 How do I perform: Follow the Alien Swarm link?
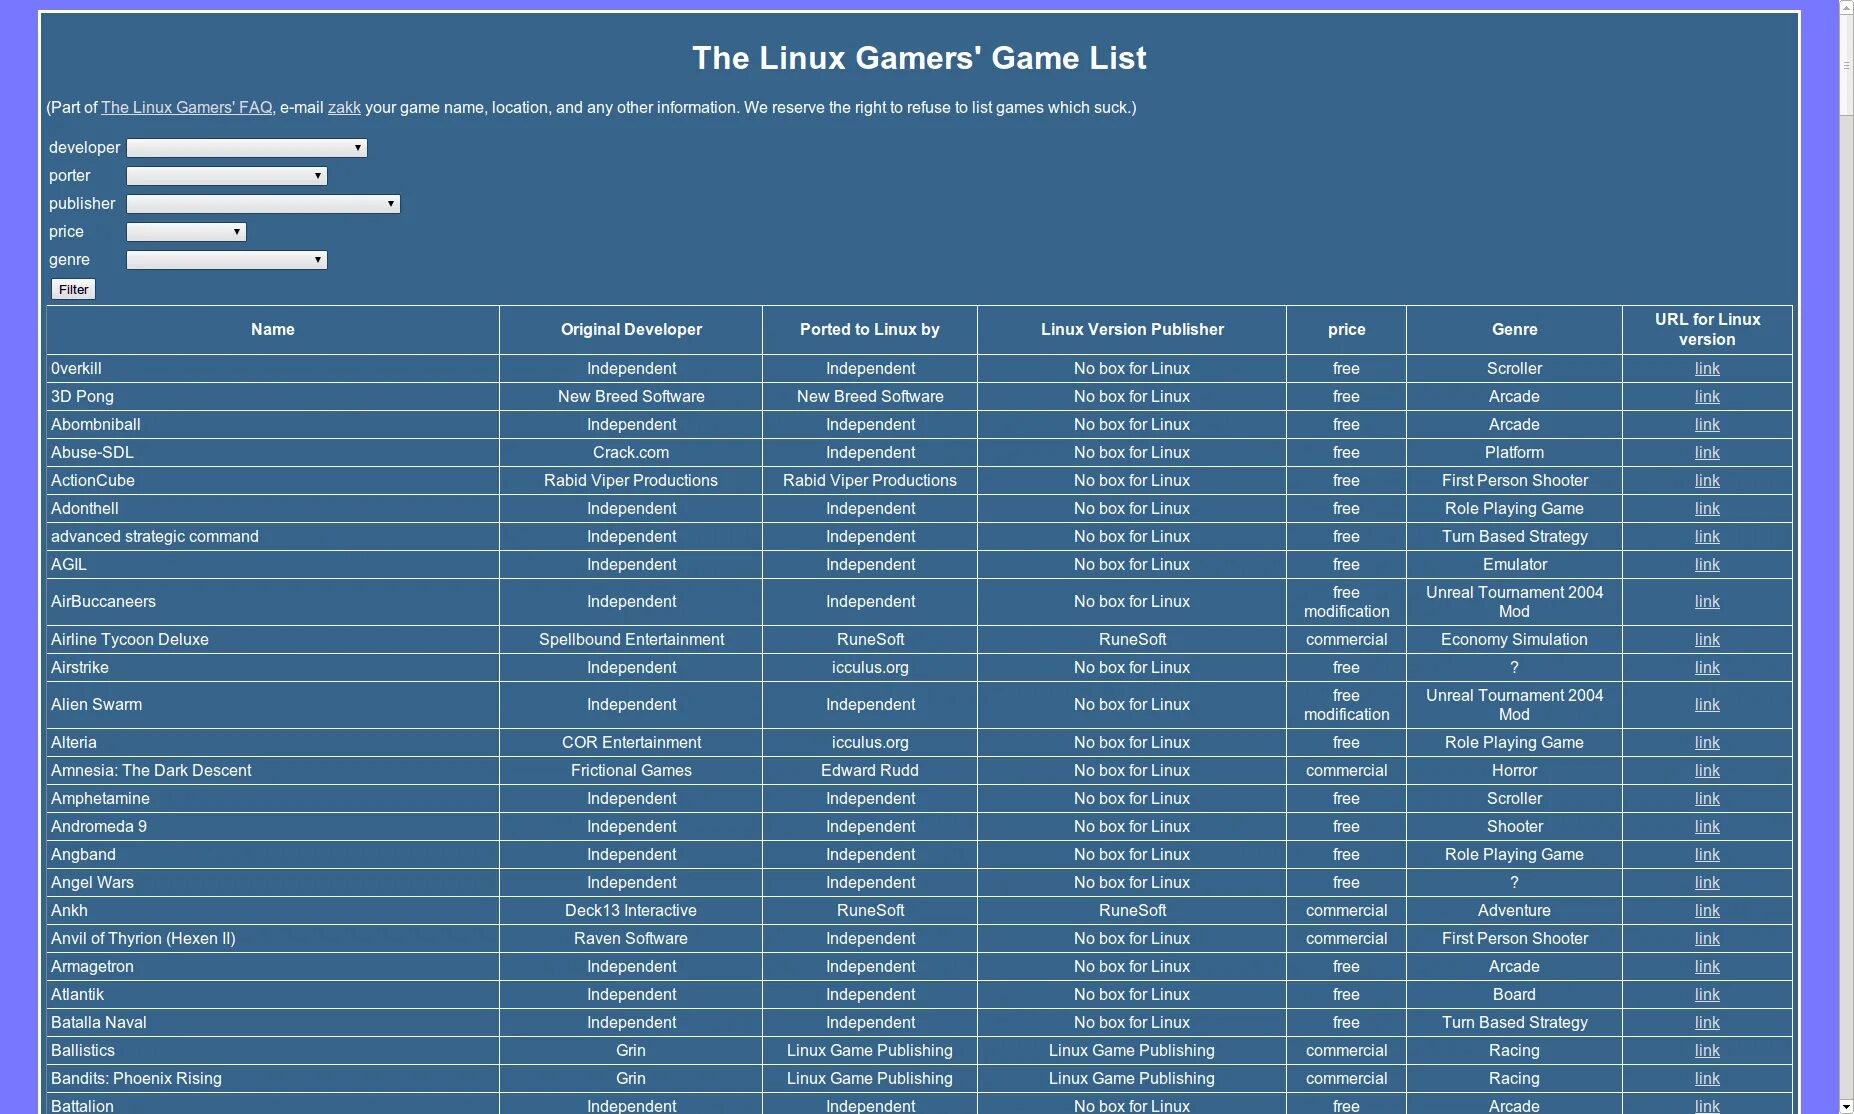click(1707, 705)
